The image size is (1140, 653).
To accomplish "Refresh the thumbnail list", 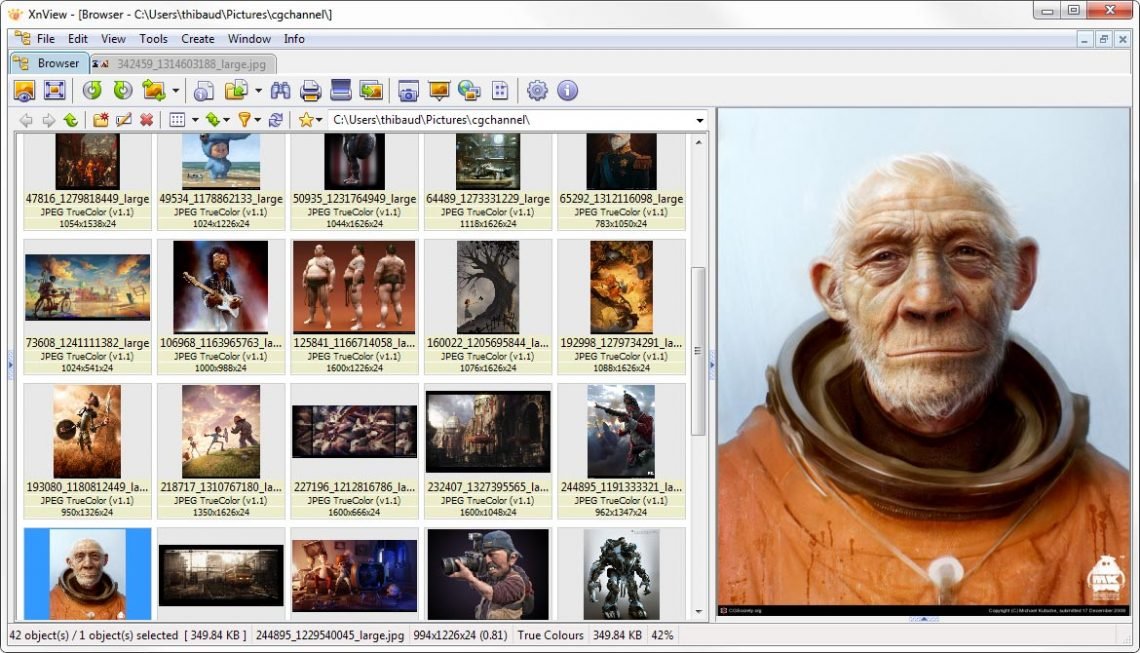I will point(277,119).
